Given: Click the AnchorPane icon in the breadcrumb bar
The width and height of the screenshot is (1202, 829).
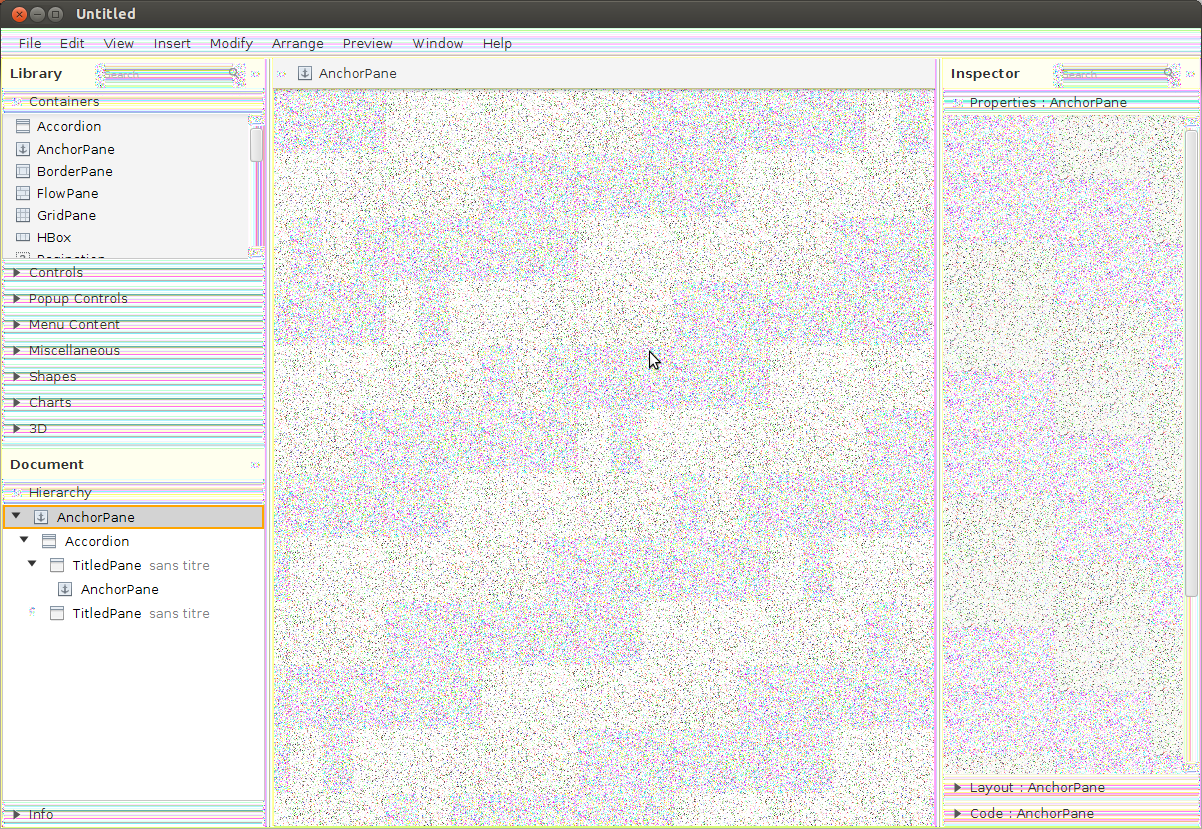Looking at the screenshot, I should click(x=305, y=73).
